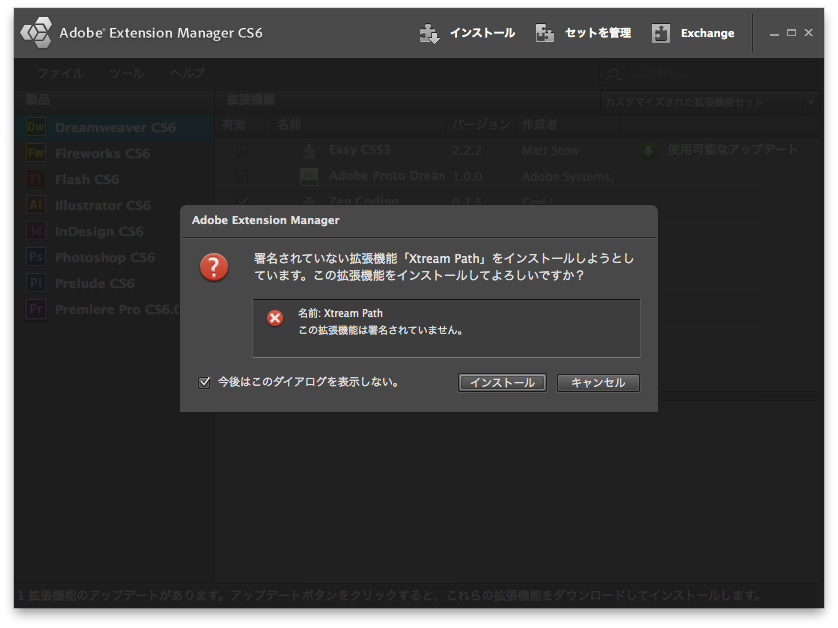Uncheck 今後はこのダイアログを表示しない checkbox
This screenshot has height=628, width=838.
pyautogui.click(x=204, y=382)
